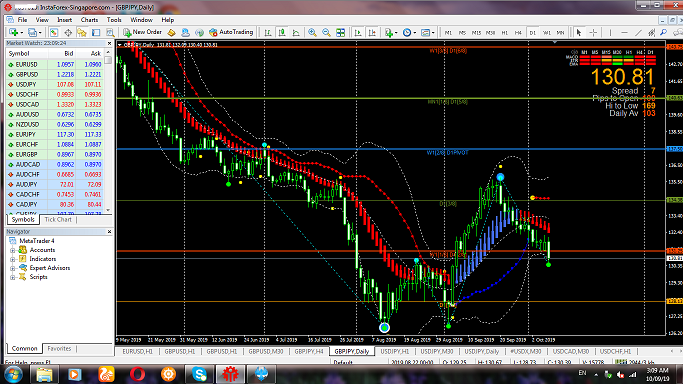Open the Terminal panel icon
This screenshot has height=384, width=683.
point(96,33)
